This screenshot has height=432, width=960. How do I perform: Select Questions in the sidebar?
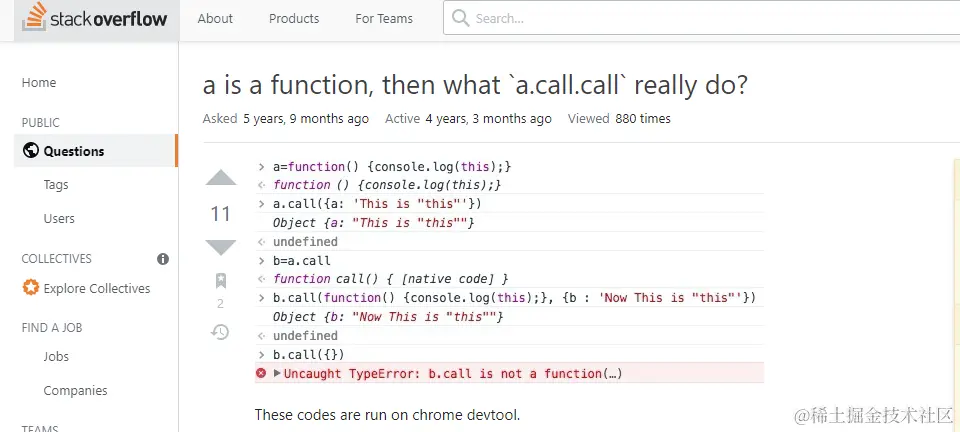[x=96, y=151]
